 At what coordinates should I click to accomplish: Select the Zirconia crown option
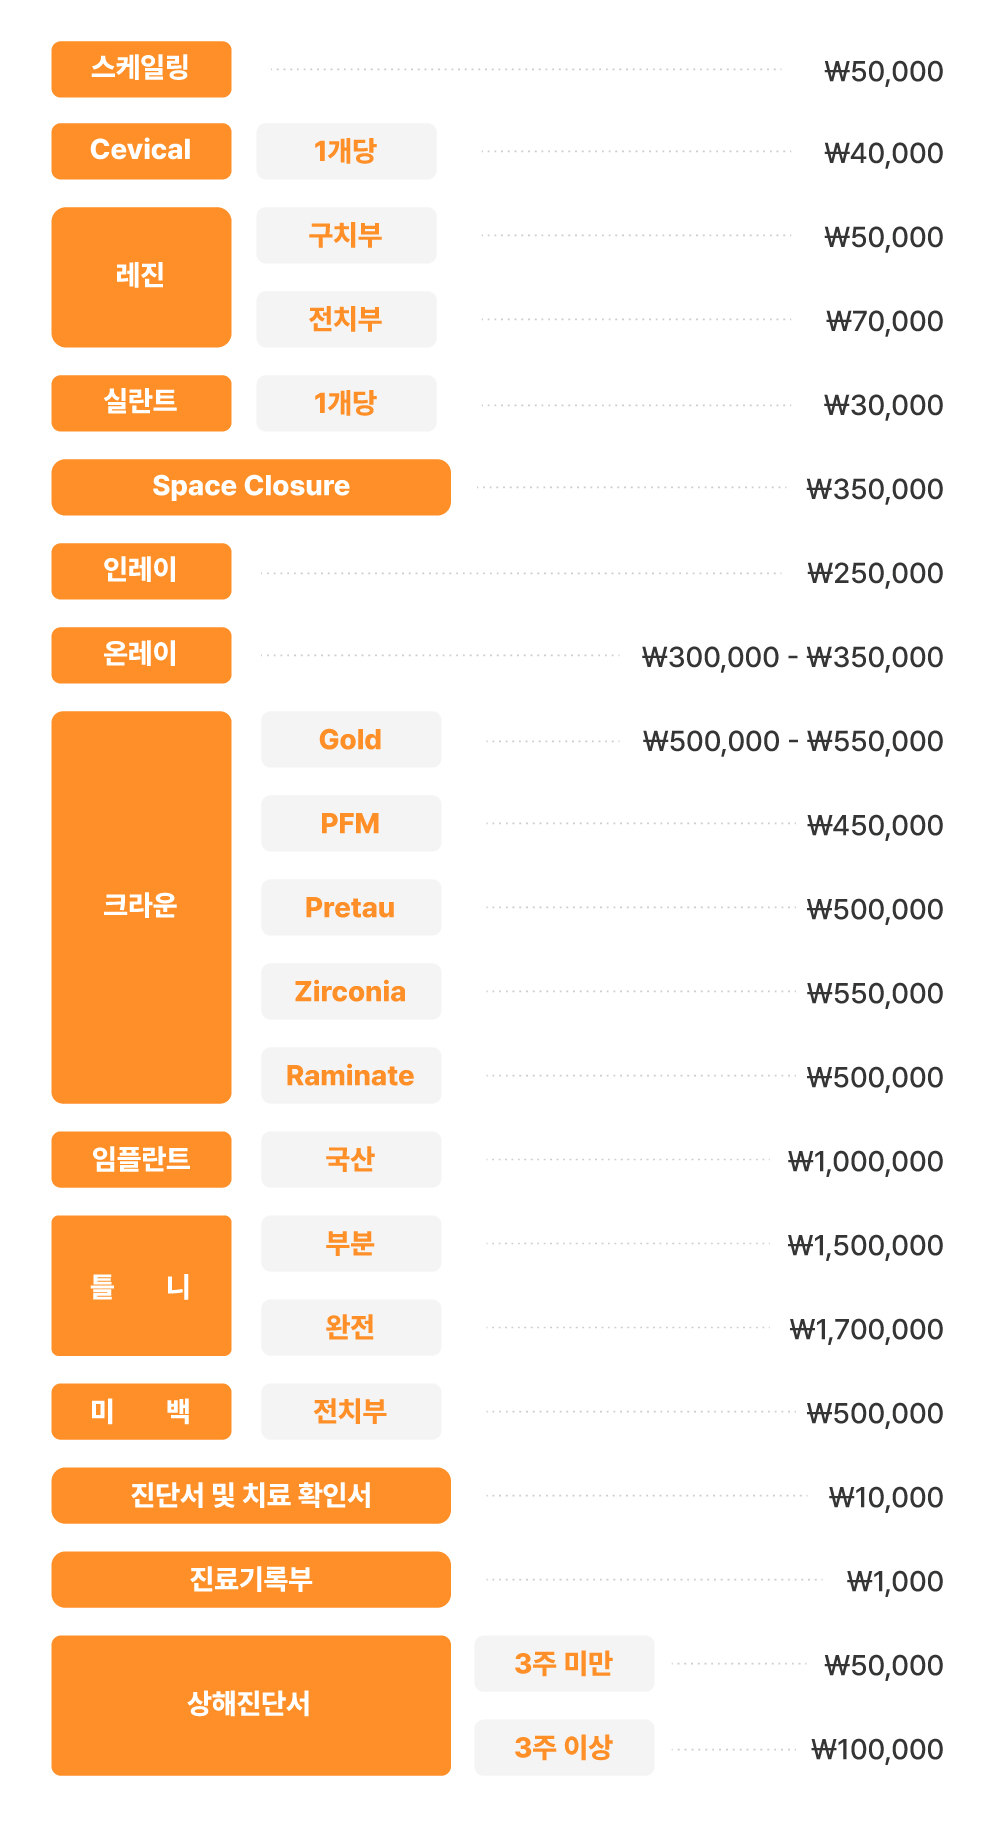click(351, 991)
